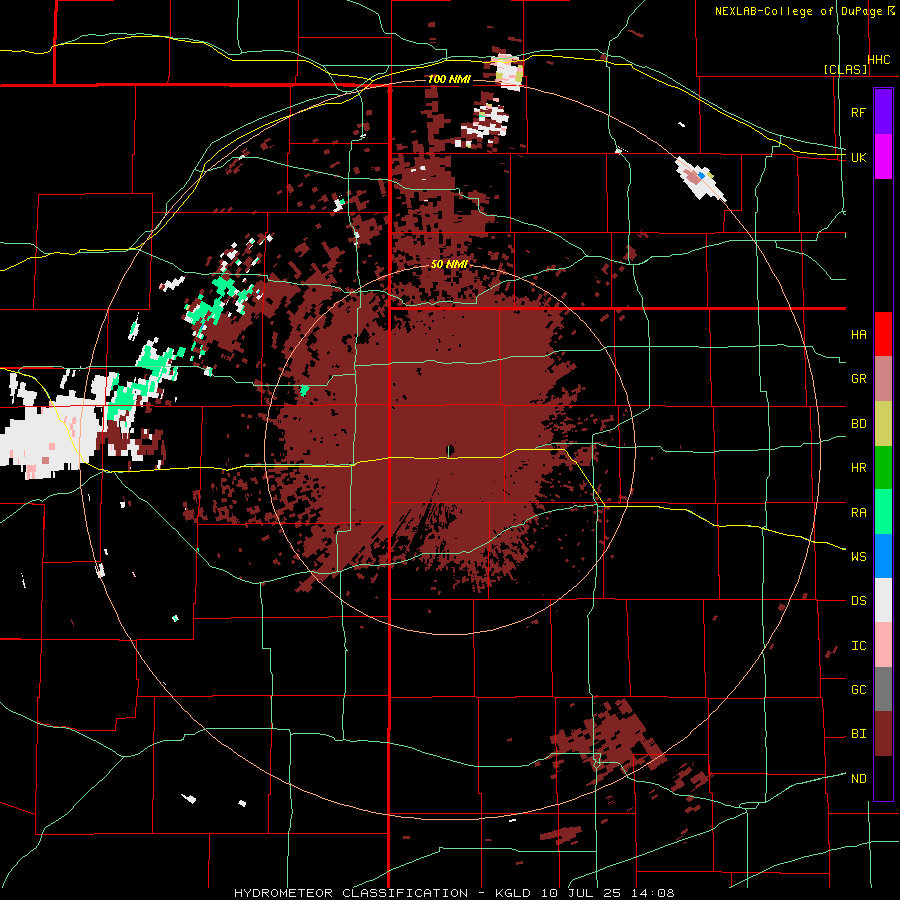Viewport: 900px width, 900px height.
Task: Click the radar site center hole
Action: tap(450, 449)
